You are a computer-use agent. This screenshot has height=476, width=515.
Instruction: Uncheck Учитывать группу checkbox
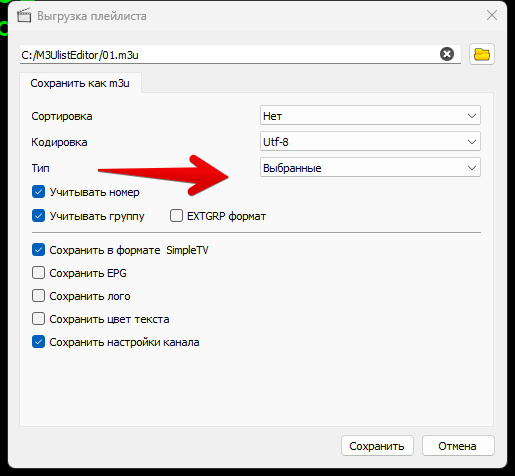(x=38, y=216)
